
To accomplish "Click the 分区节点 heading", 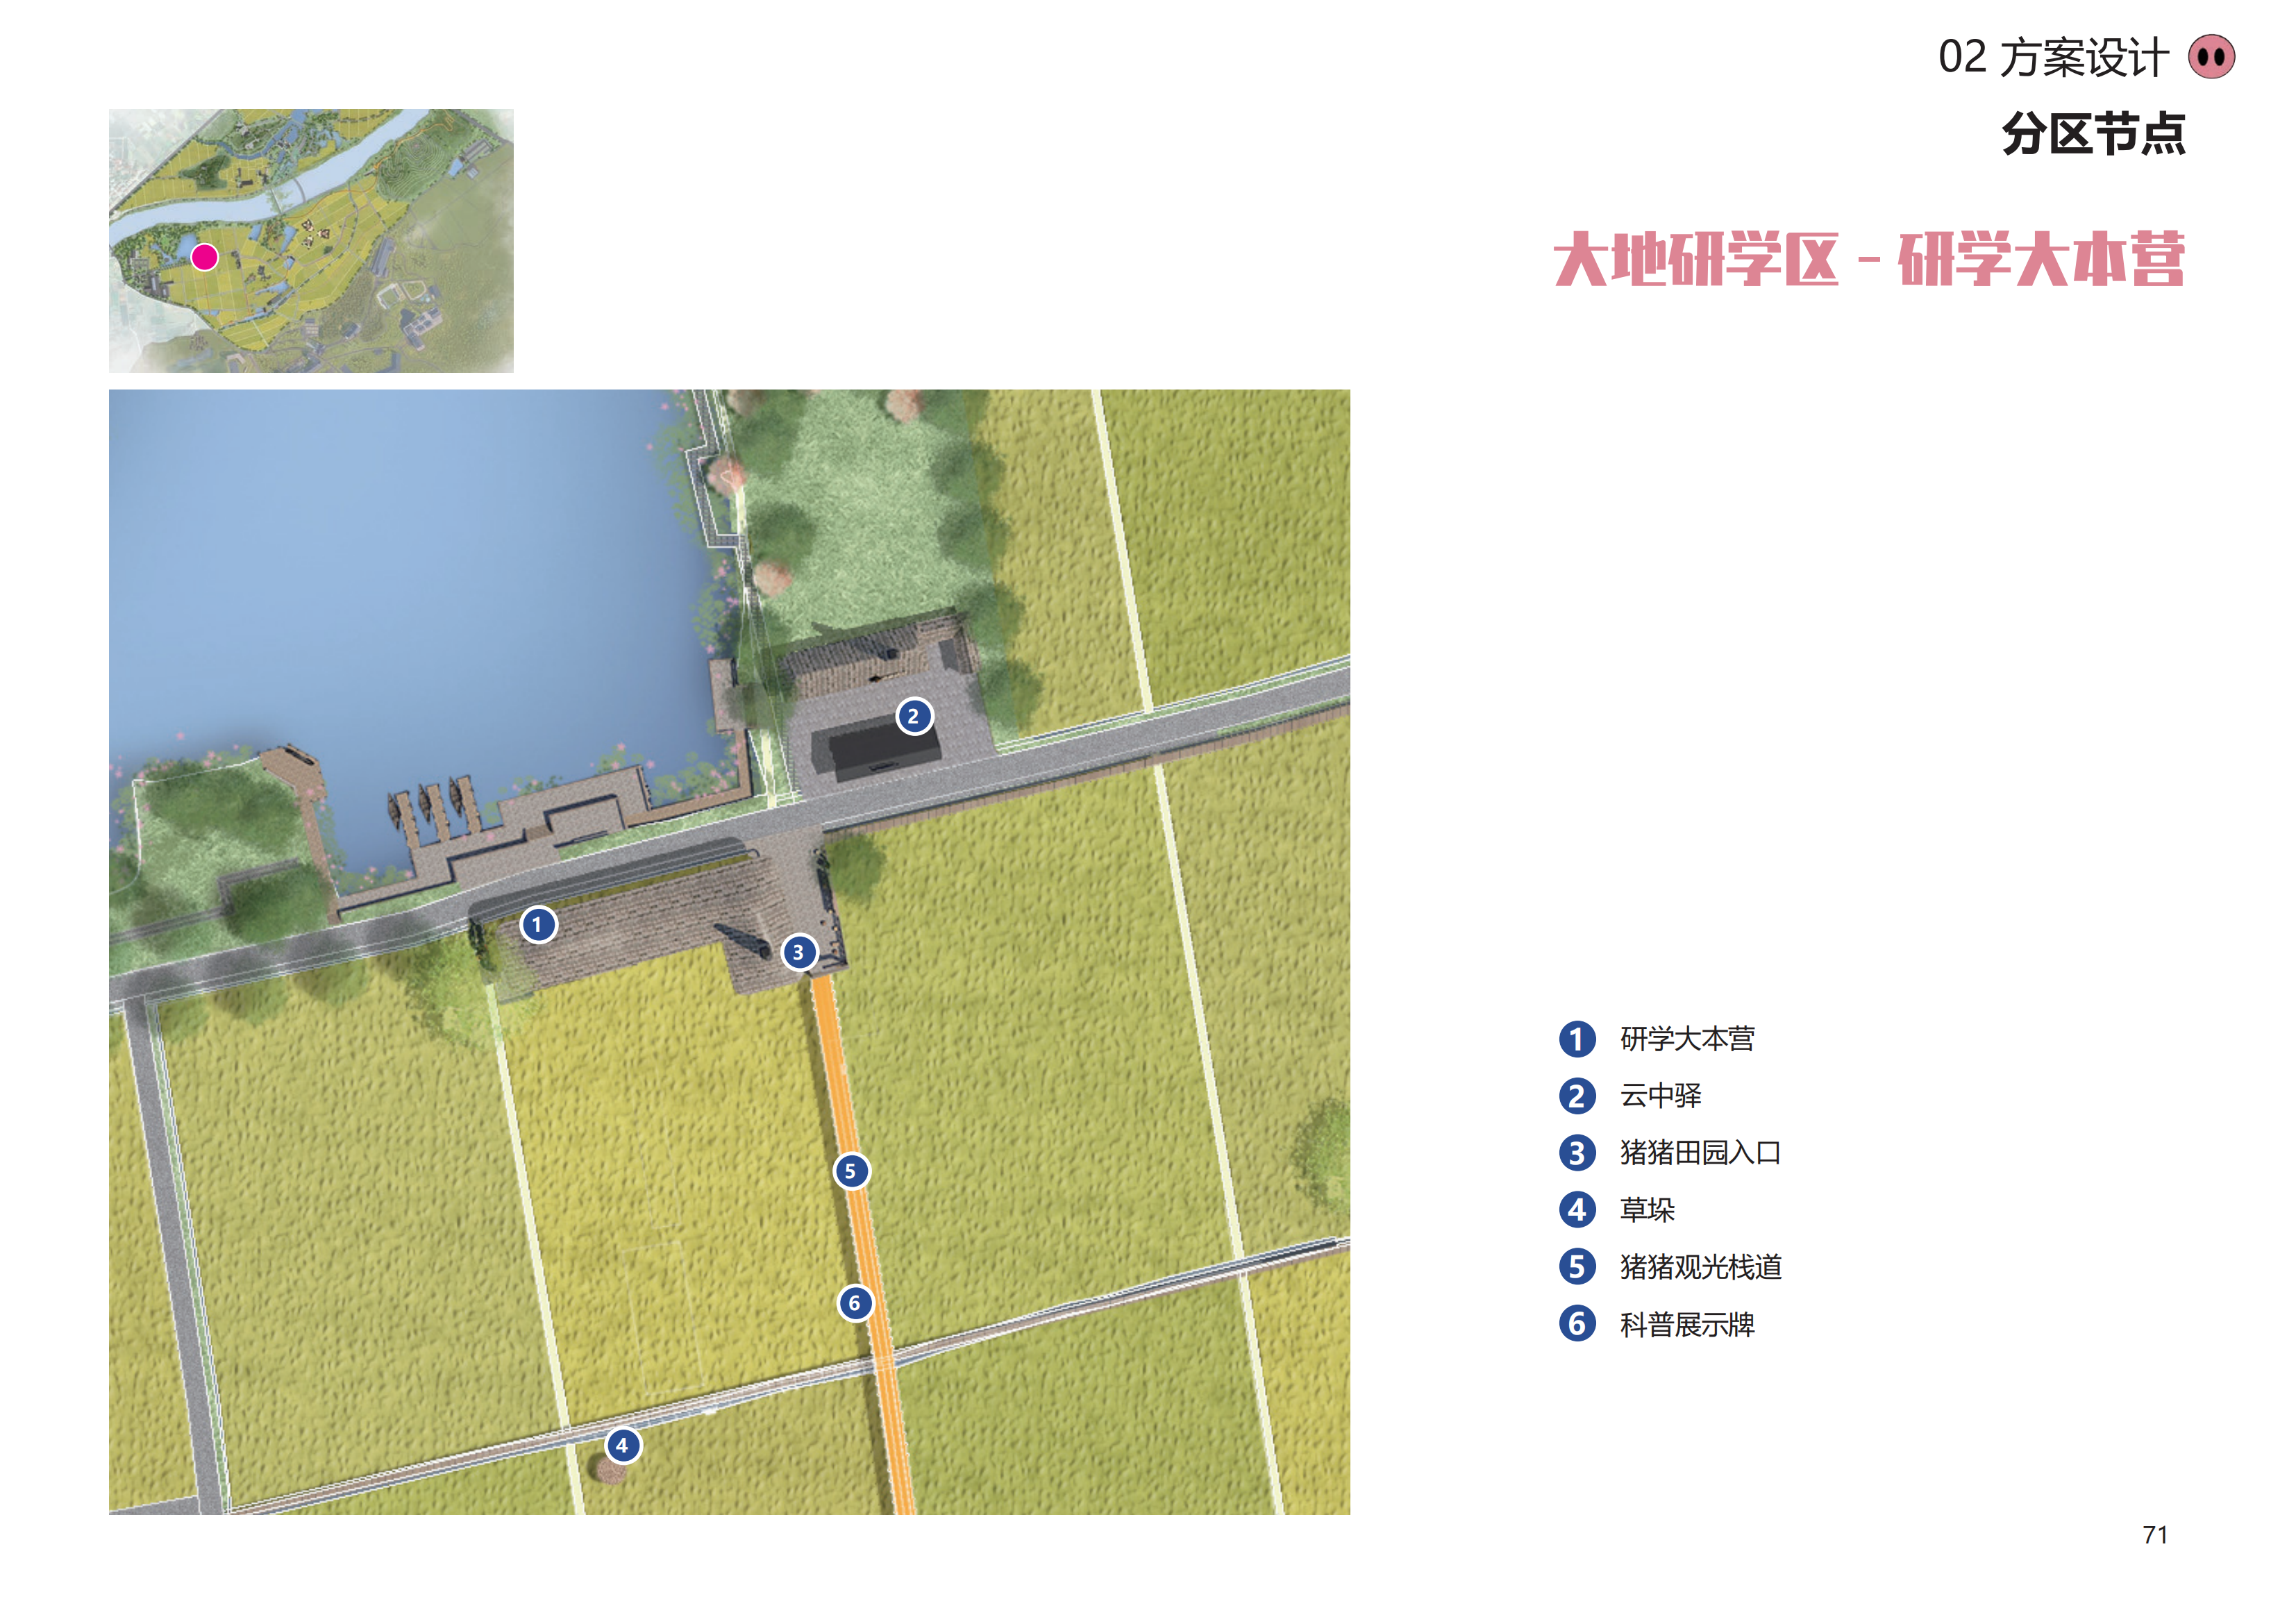I will coord(2093,134).
